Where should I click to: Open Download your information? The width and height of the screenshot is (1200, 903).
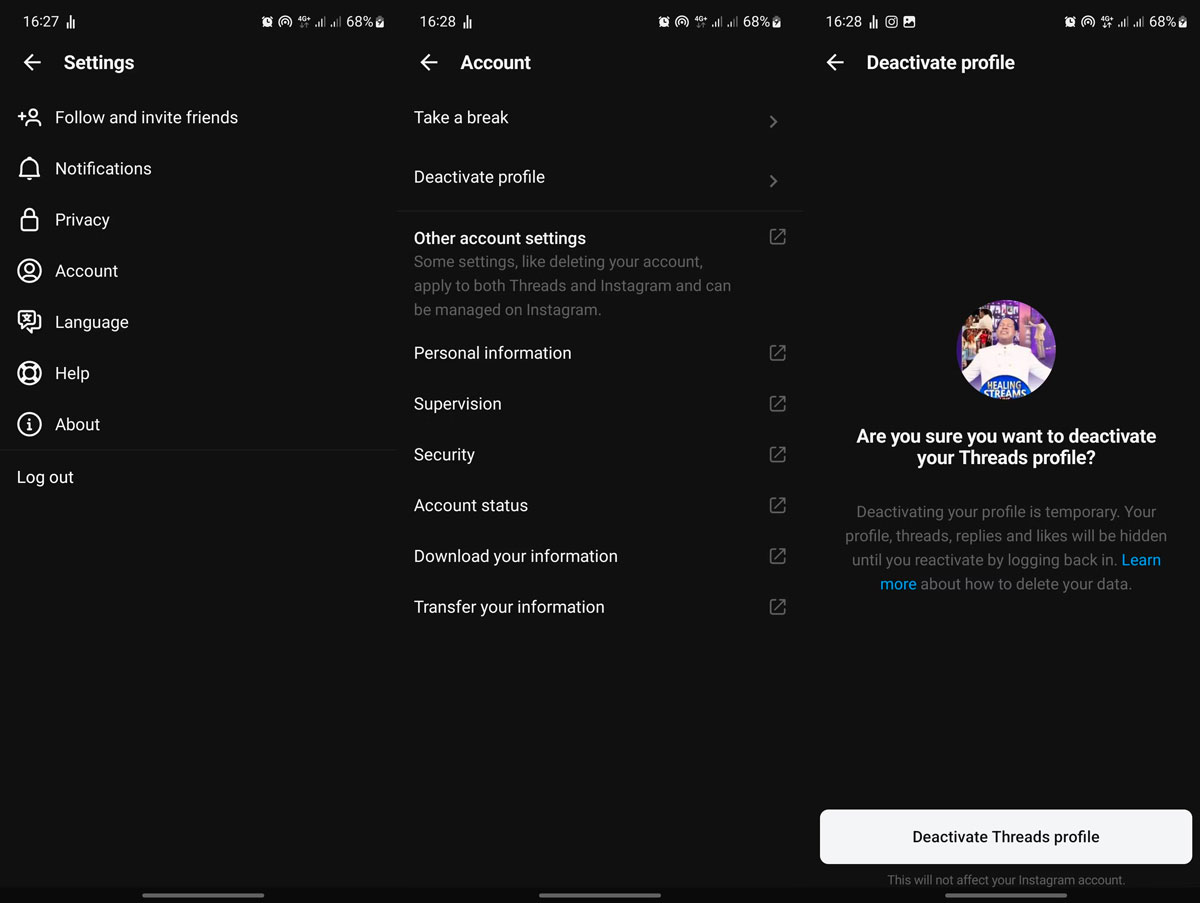tap(516, 556)
